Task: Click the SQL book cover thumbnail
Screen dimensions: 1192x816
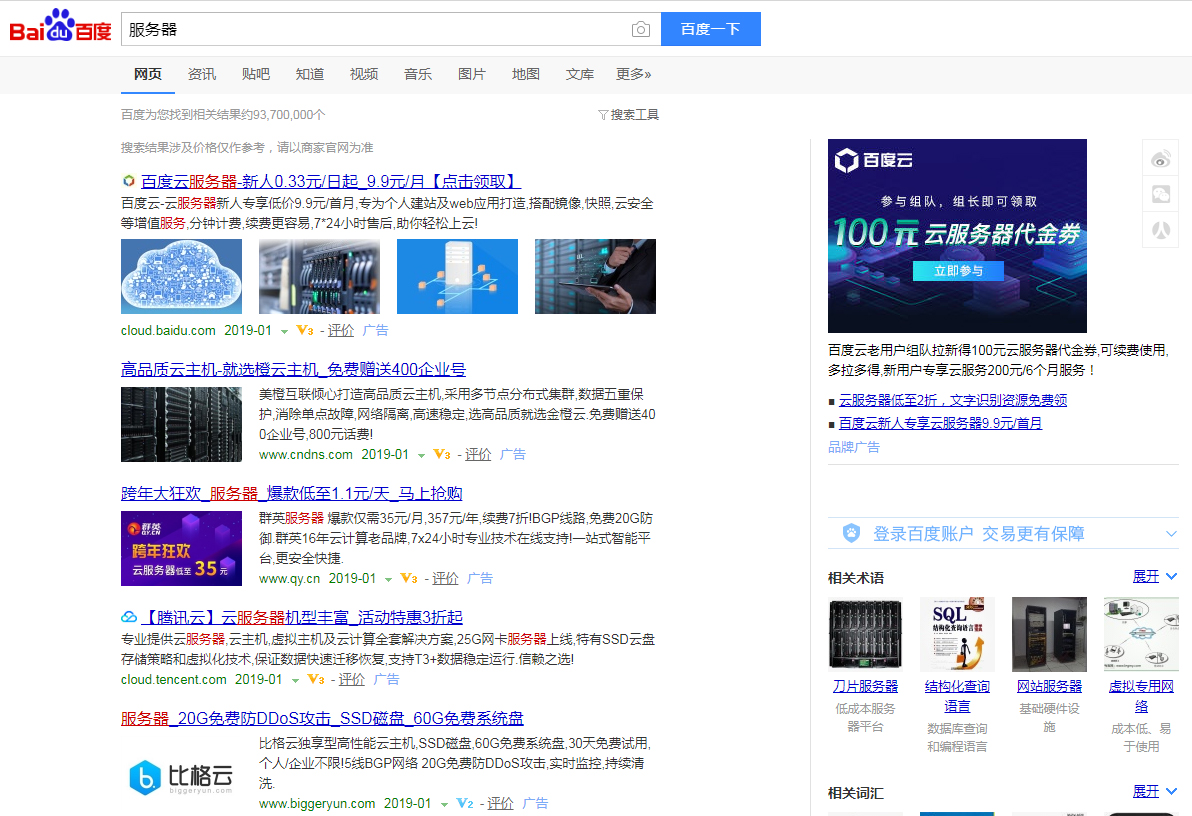Action: (x=957, y=634)
